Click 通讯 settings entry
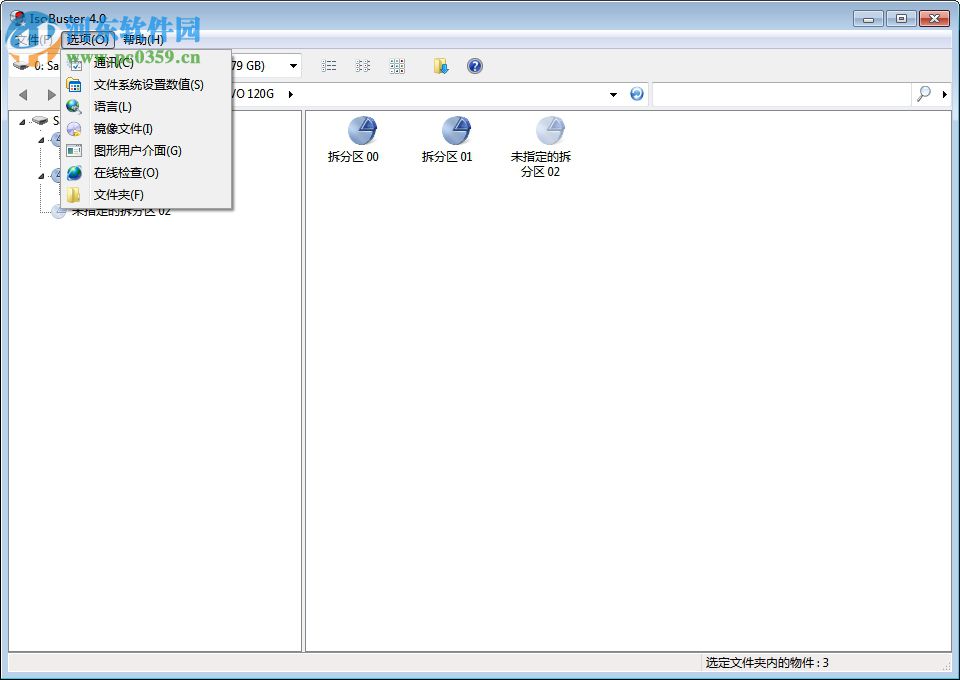Image resolution: width=960 pixels, height=680 pixels. coord(113,61)
